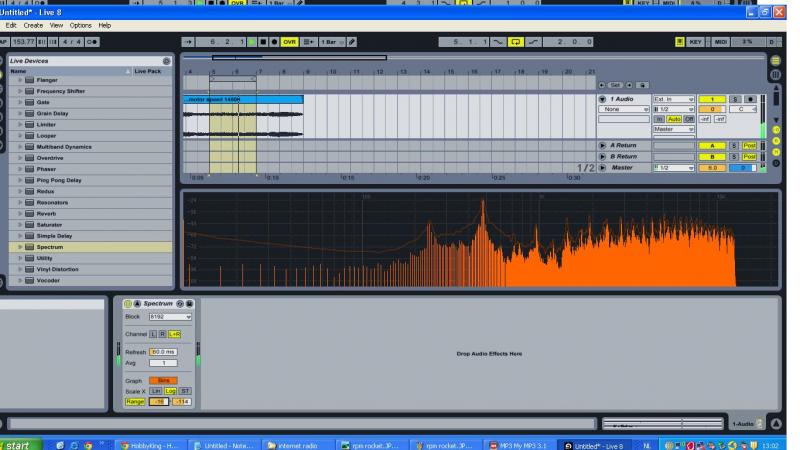
Task: Open the None clip chooser dropdown
Action: point(623,109)
